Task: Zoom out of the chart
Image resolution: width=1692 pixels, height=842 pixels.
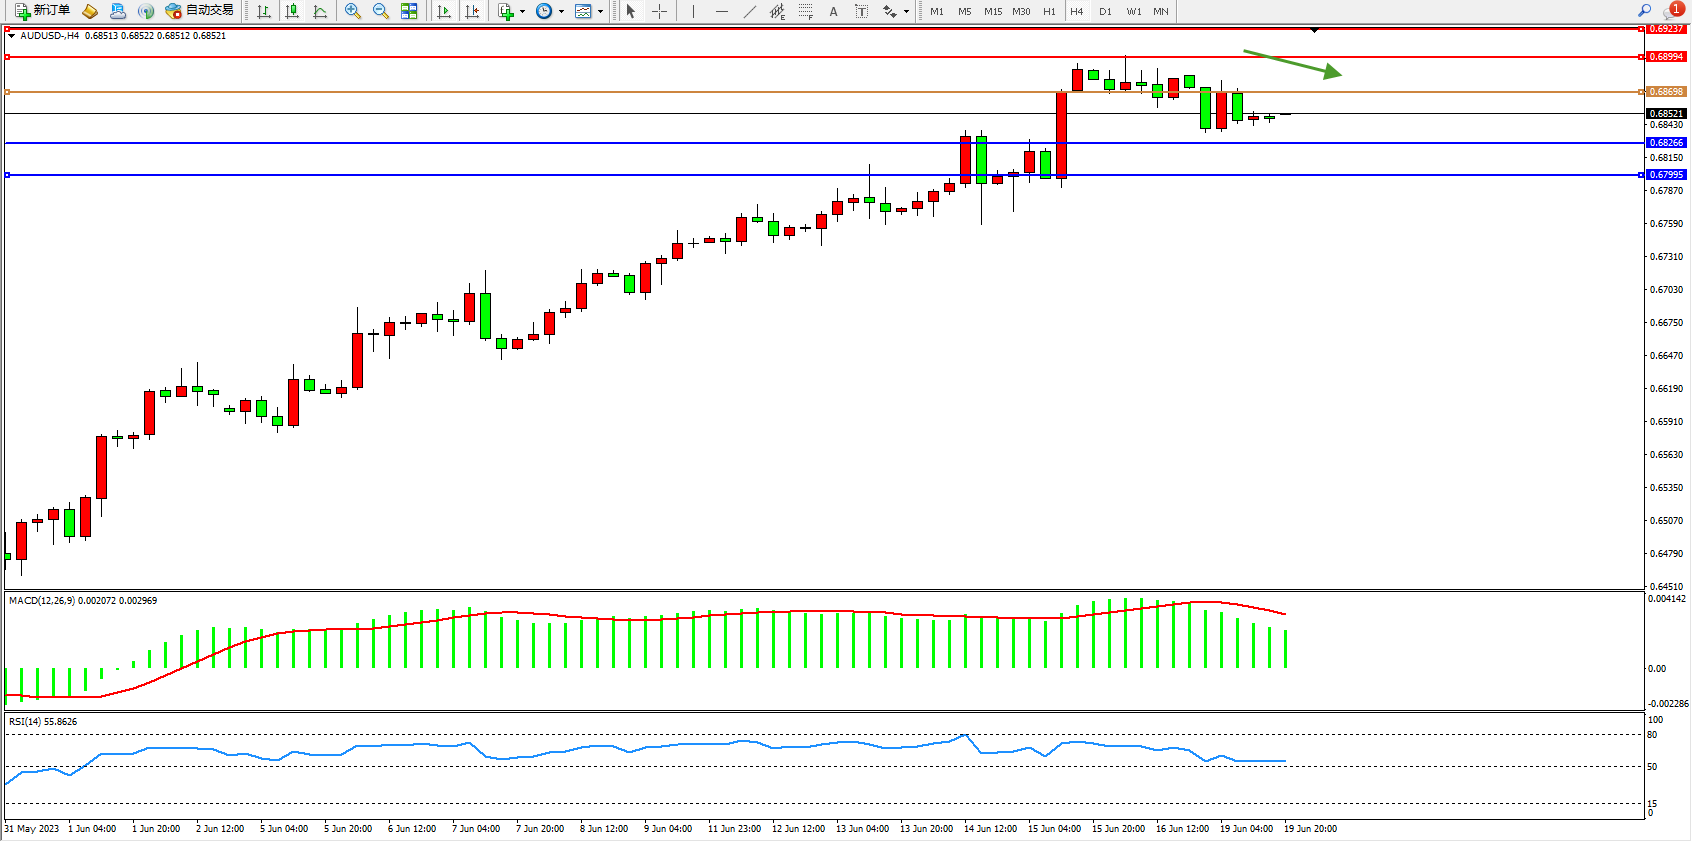Action: pyautogui.click(x=381, y=11)
